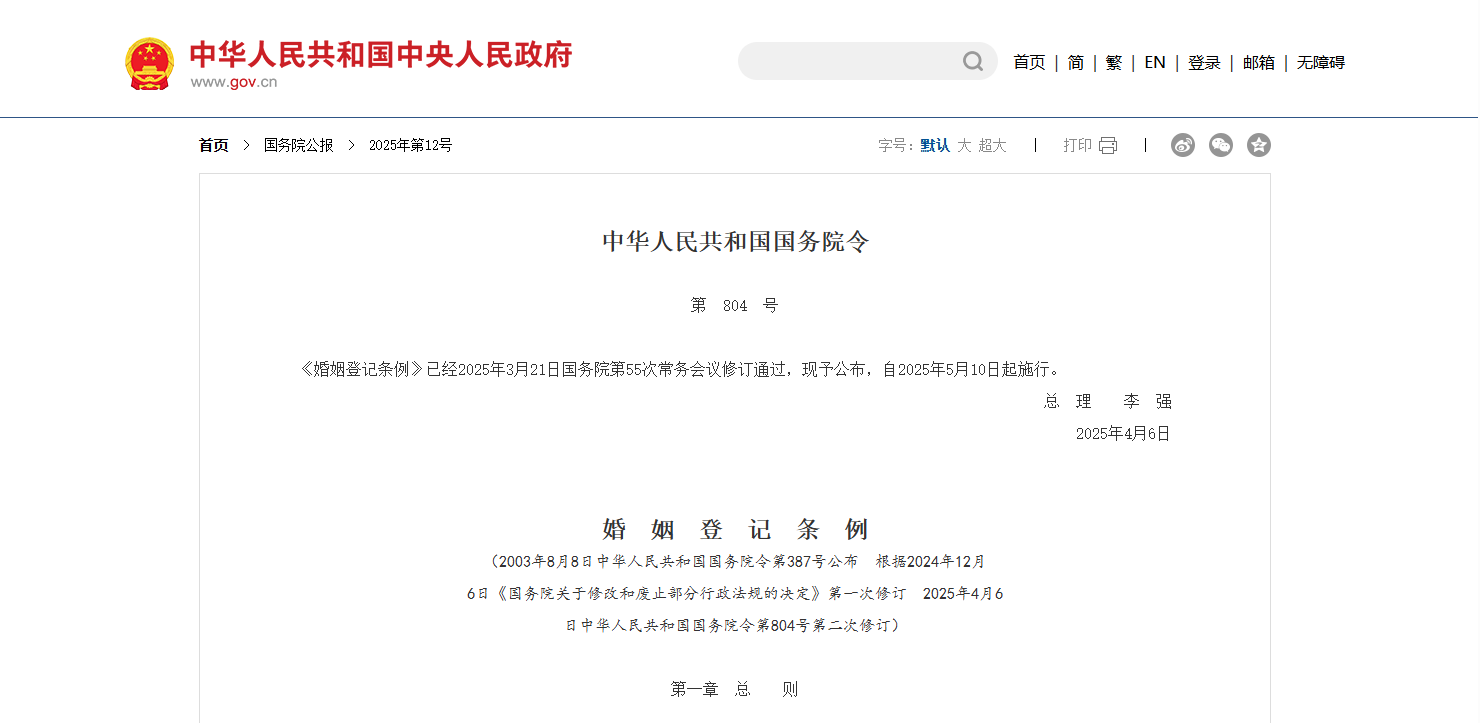Image resolution: width=1480 pixels, height=723 pixels.
Task: Share via Weibo icon
Action: coord(1183,145)
